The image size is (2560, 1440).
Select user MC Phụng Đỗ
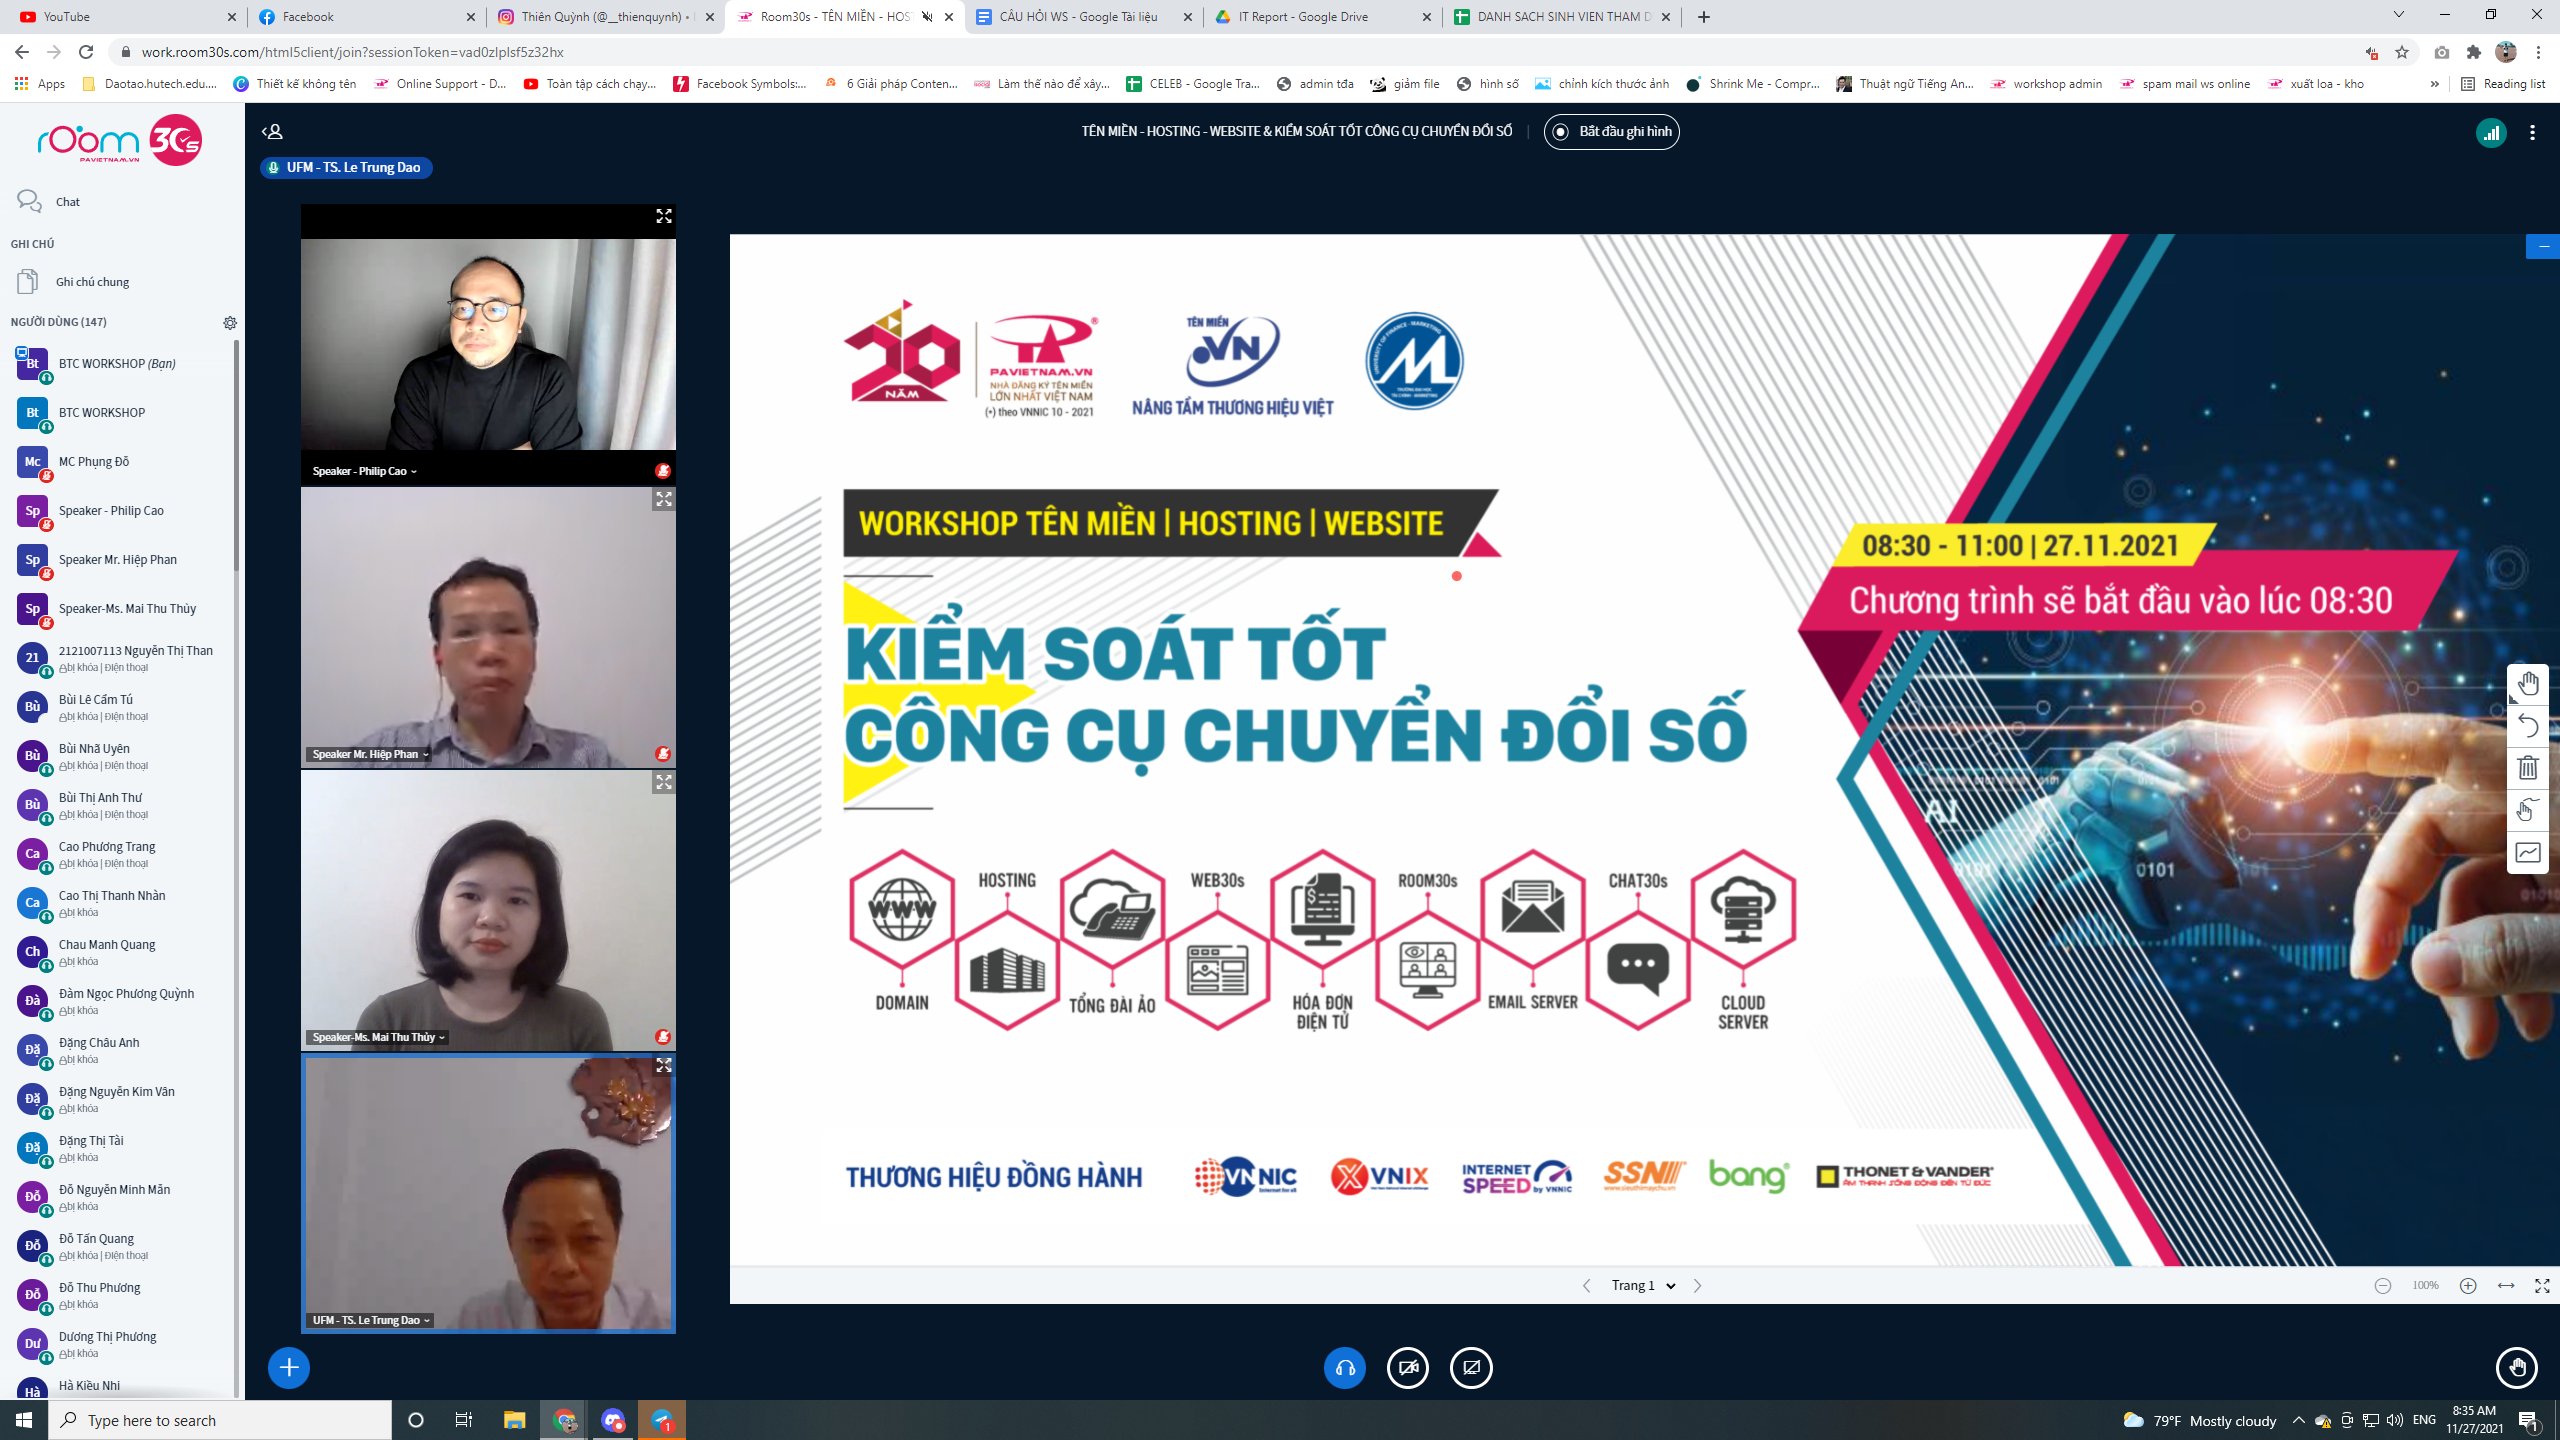point(120,461)
